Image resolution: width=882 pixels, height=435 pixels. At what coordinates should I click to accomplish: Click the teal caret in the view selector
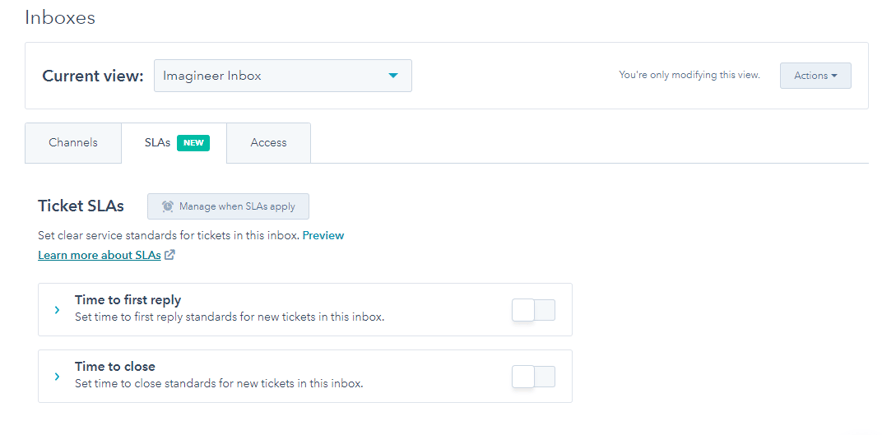click(393, 76)
